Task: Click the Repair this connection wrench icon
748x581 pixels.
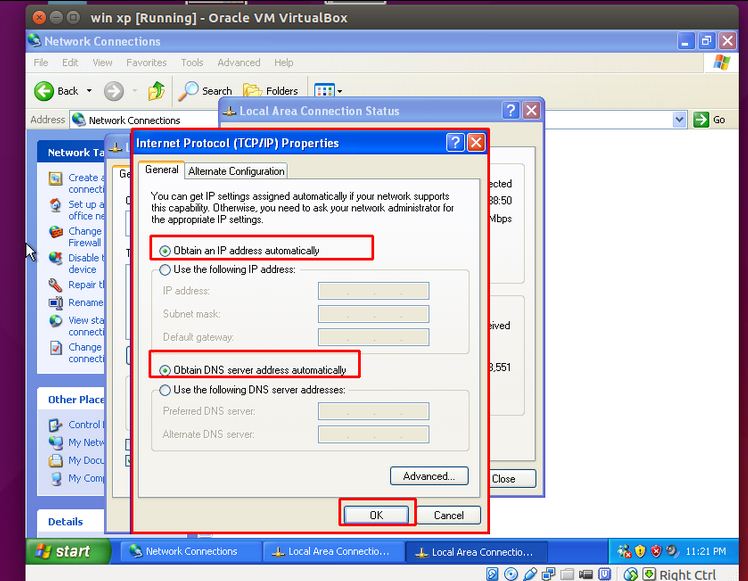Action: 56,285
